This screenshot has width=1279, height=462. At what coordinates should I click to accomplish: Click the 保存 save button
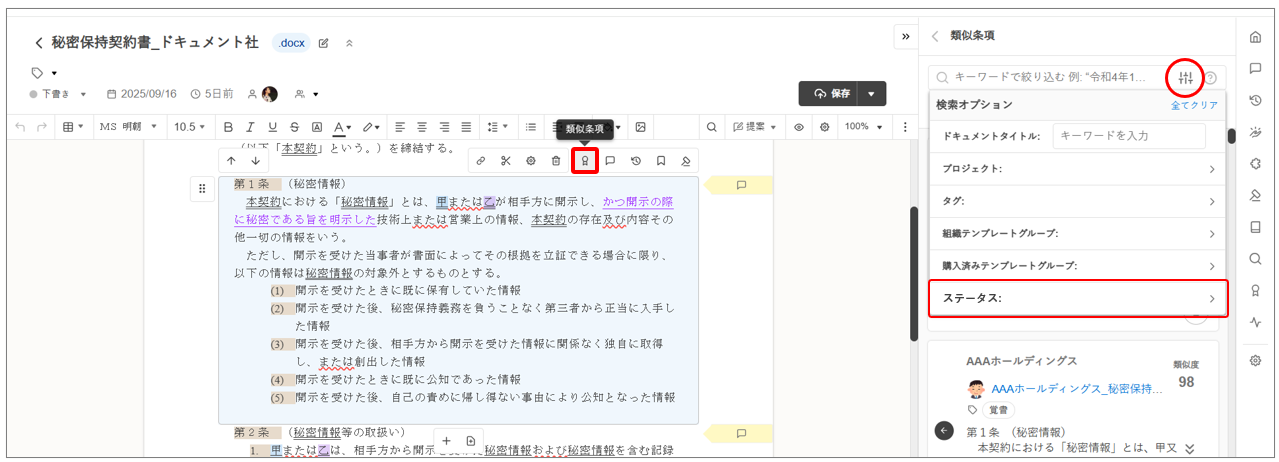(831, 93)
